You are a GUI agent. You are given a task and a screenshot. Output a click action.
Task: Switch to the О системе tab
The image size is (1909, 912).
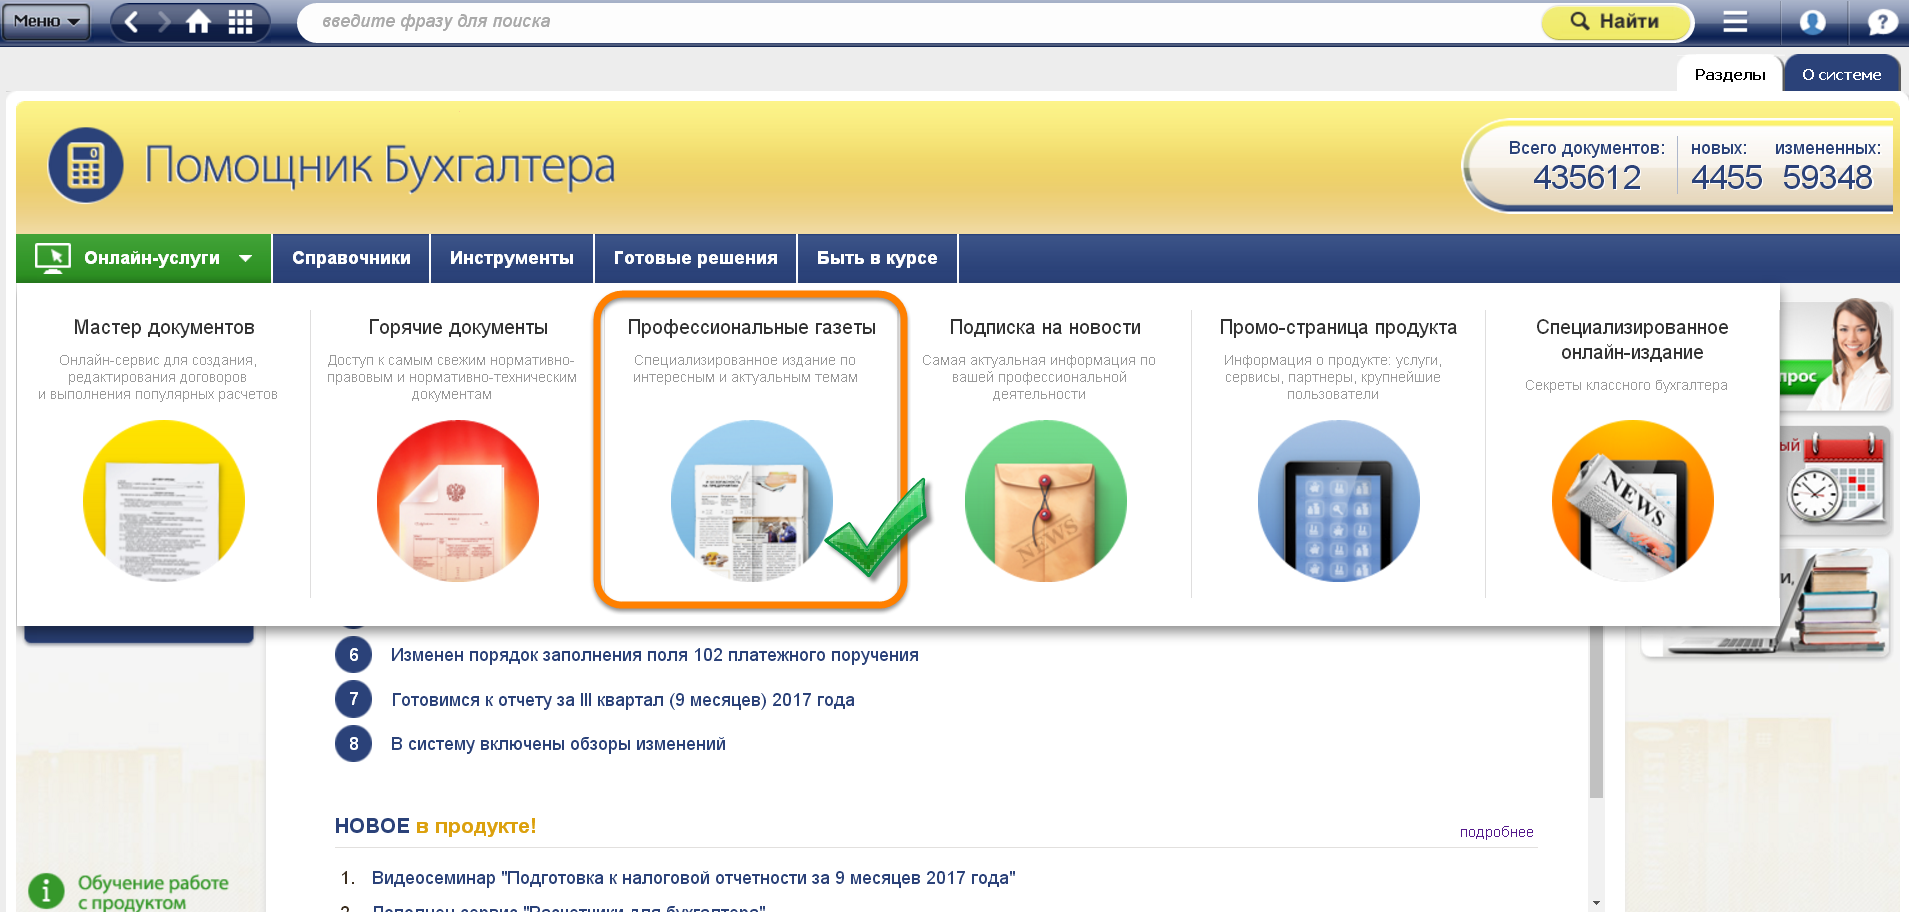pos(1841,74)
